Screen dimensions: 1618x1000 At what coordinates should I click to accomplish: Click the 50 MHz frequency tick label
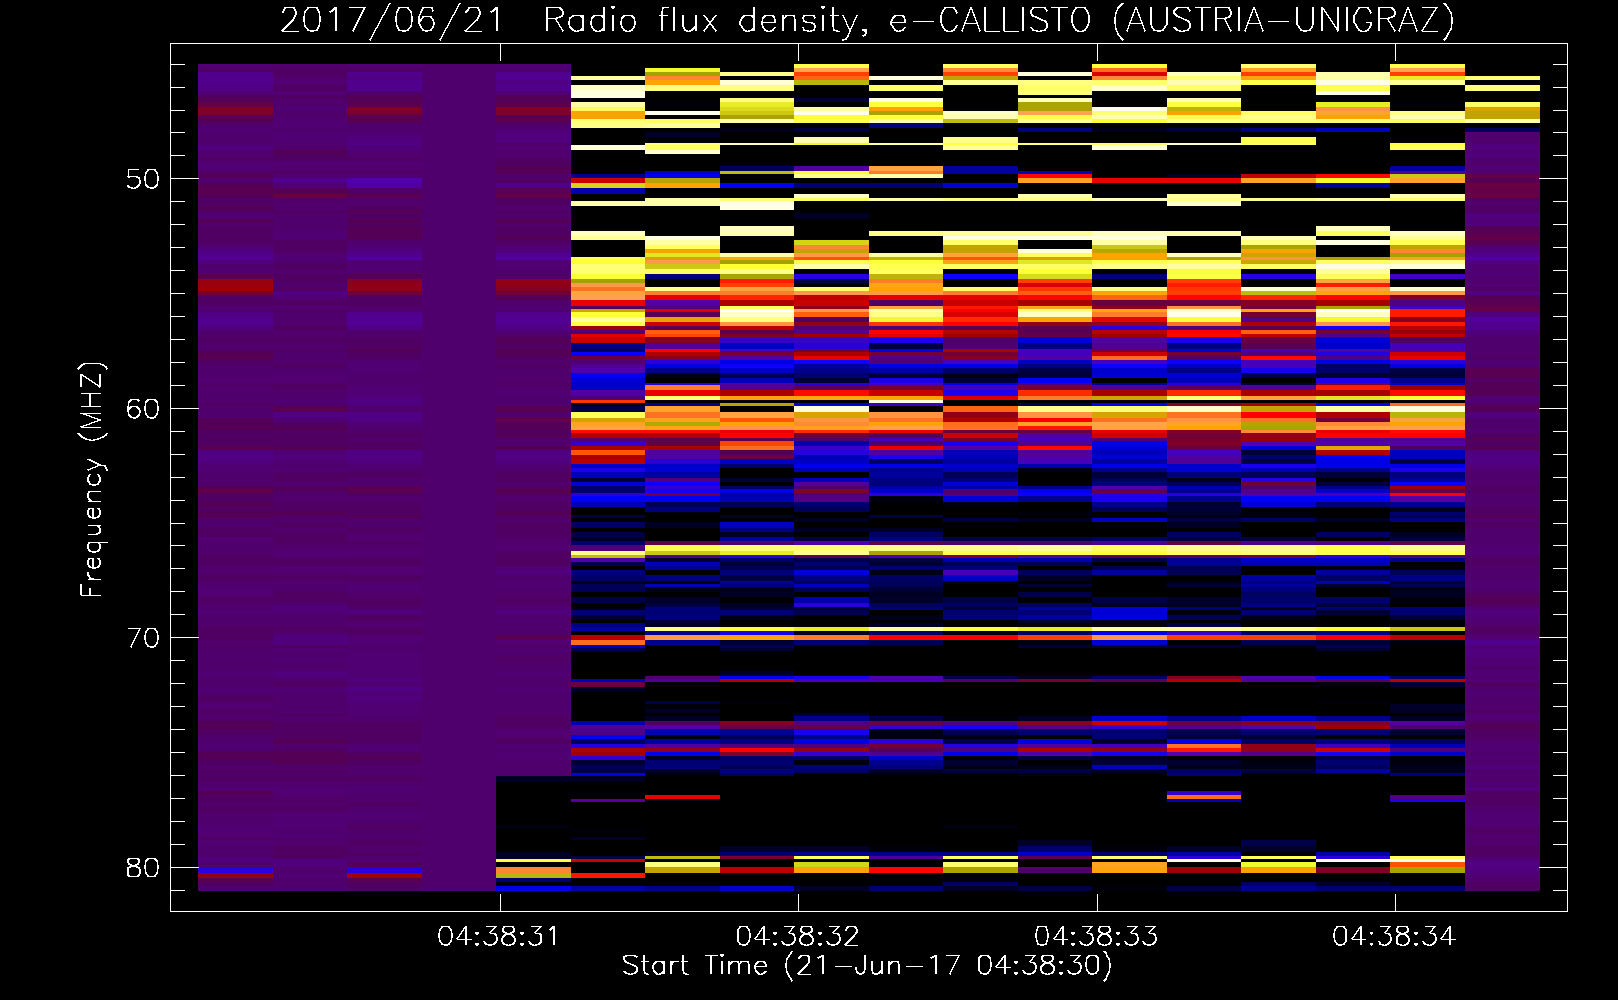(143, 179)
